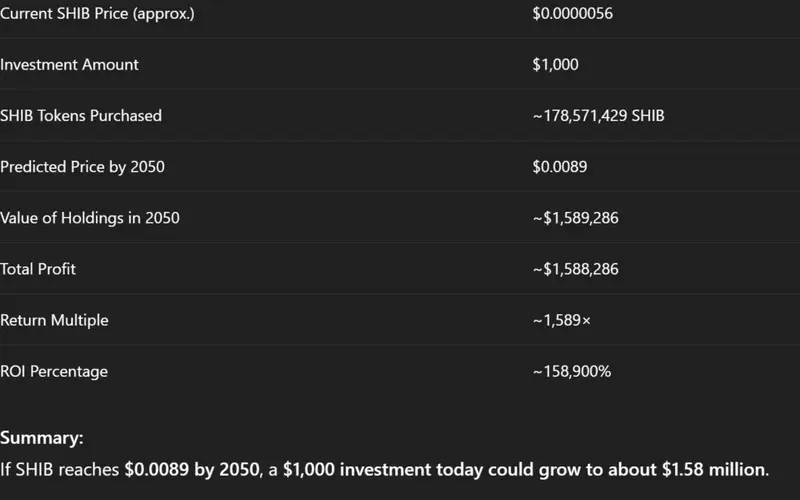The width and height of the screenshot is (800, 500).
Task: Click the $0.0089 value in the table
Action: [560, 167]
